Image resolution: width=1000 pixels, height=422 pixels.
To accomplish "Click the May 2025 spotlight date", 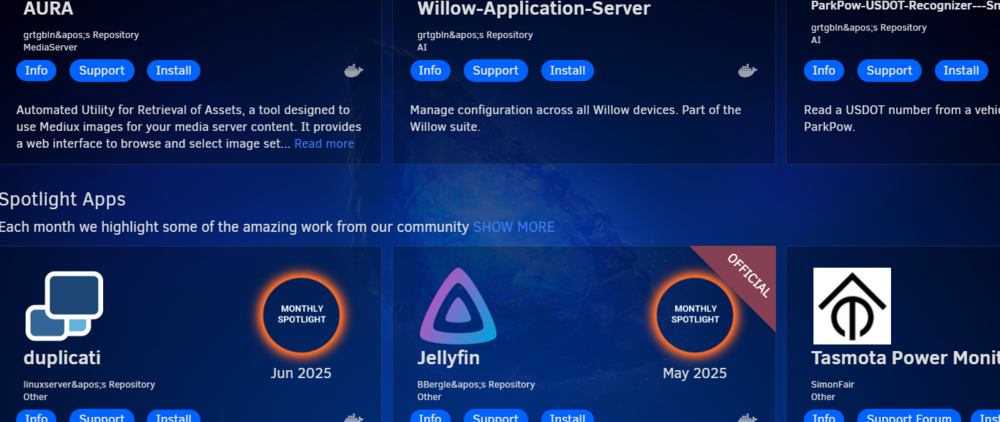I will [695, 374].
